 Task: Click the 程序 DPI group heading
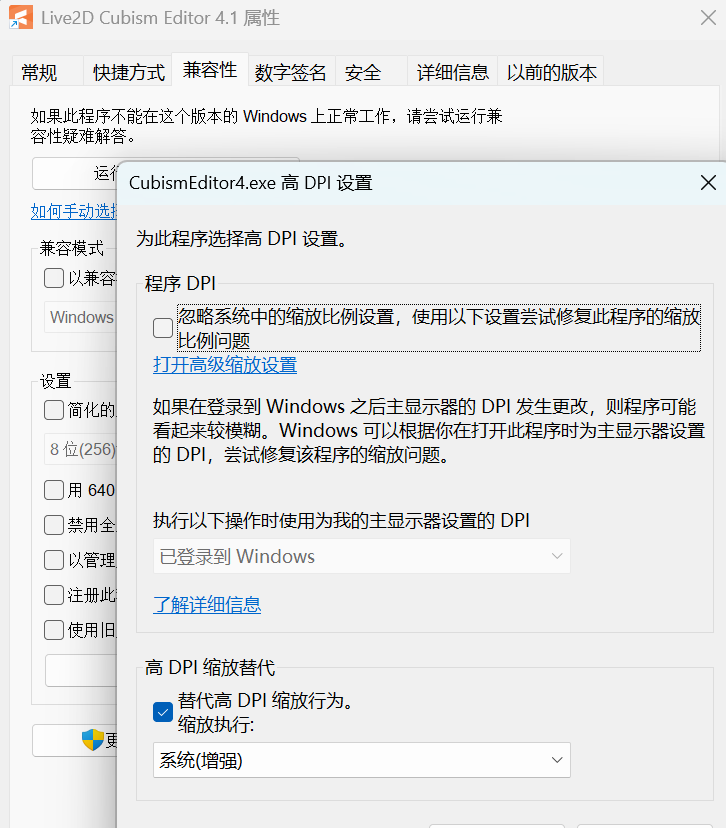coord(180,284)
